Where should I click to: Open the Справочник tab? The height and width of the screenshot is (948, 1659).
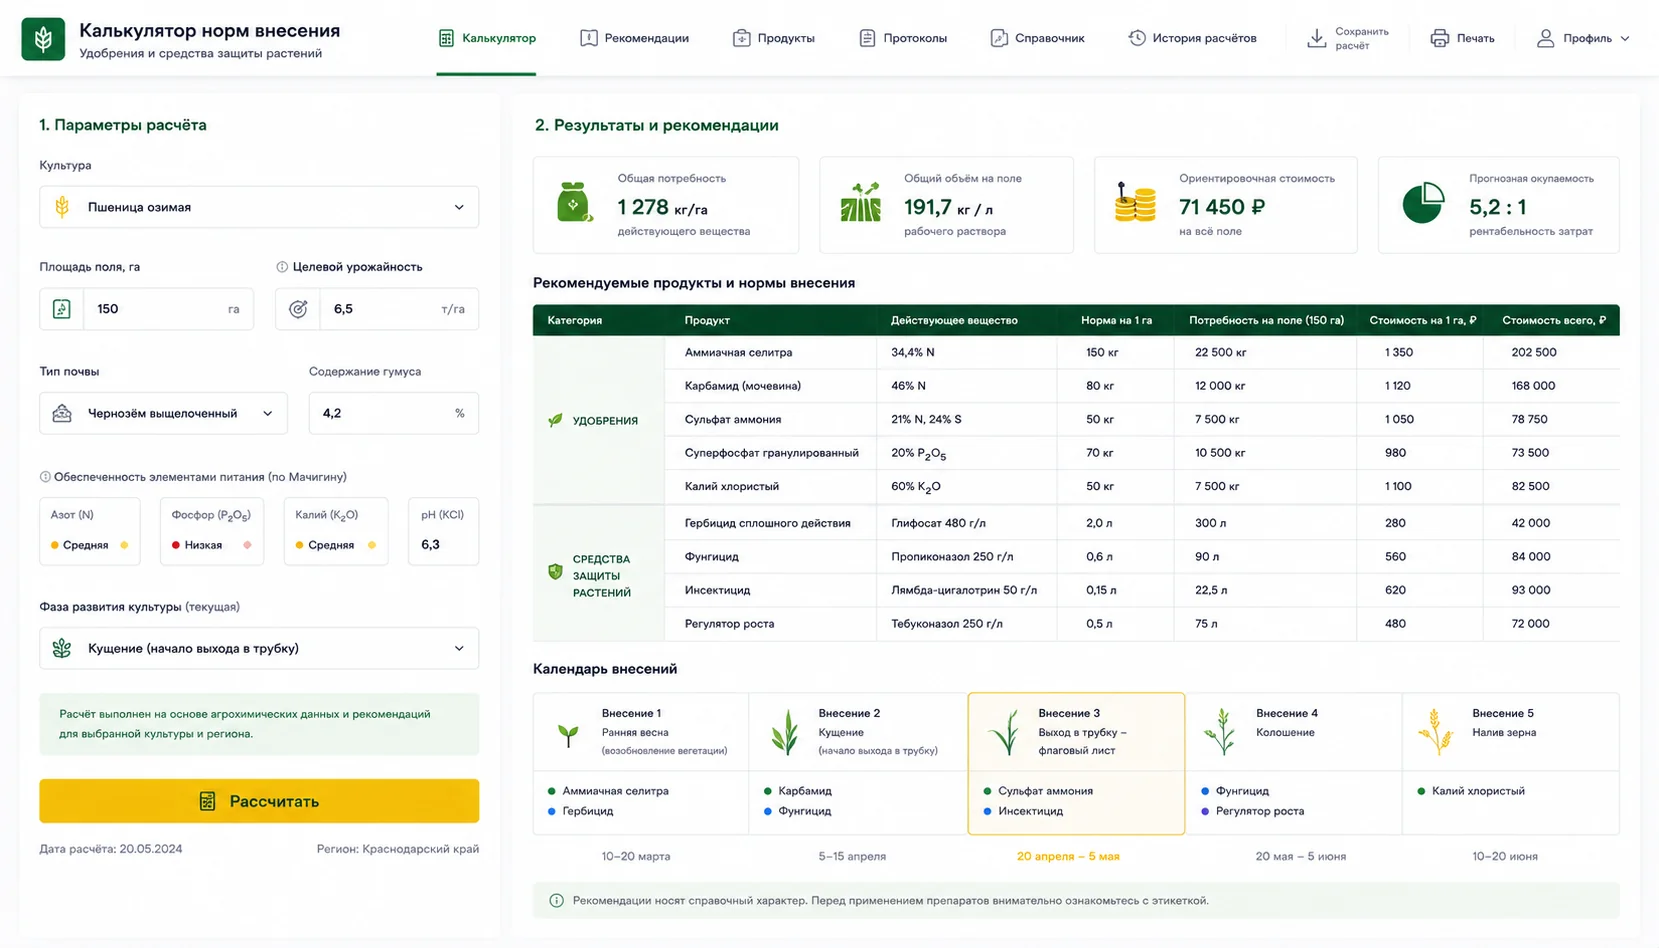[x=1037, y=38]
